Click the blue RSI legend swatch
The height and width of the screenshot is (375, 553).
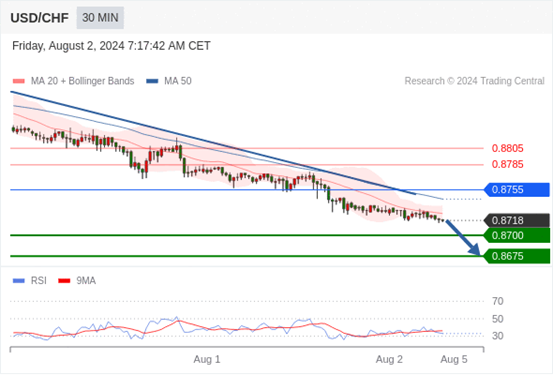click(x=19, y=281)
